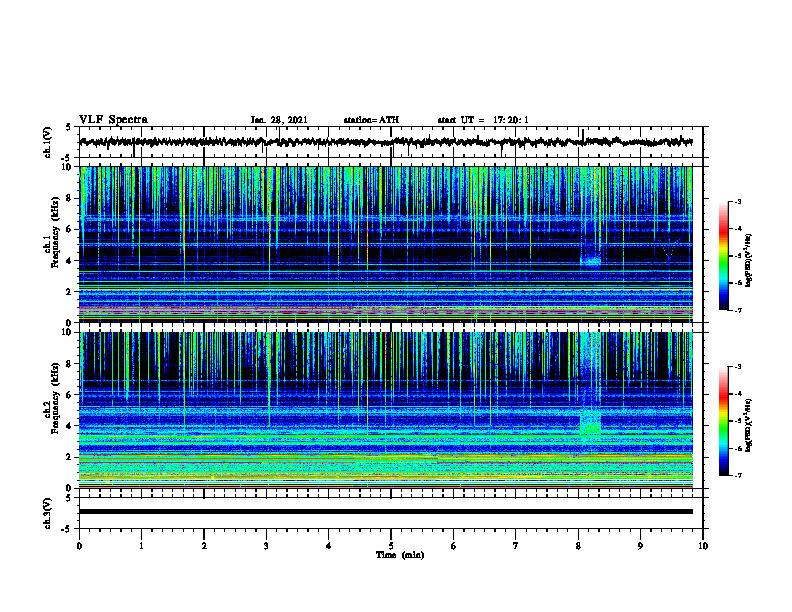
Task: Click the ch.1 voltage waveform trace
Action: [385, 142]
